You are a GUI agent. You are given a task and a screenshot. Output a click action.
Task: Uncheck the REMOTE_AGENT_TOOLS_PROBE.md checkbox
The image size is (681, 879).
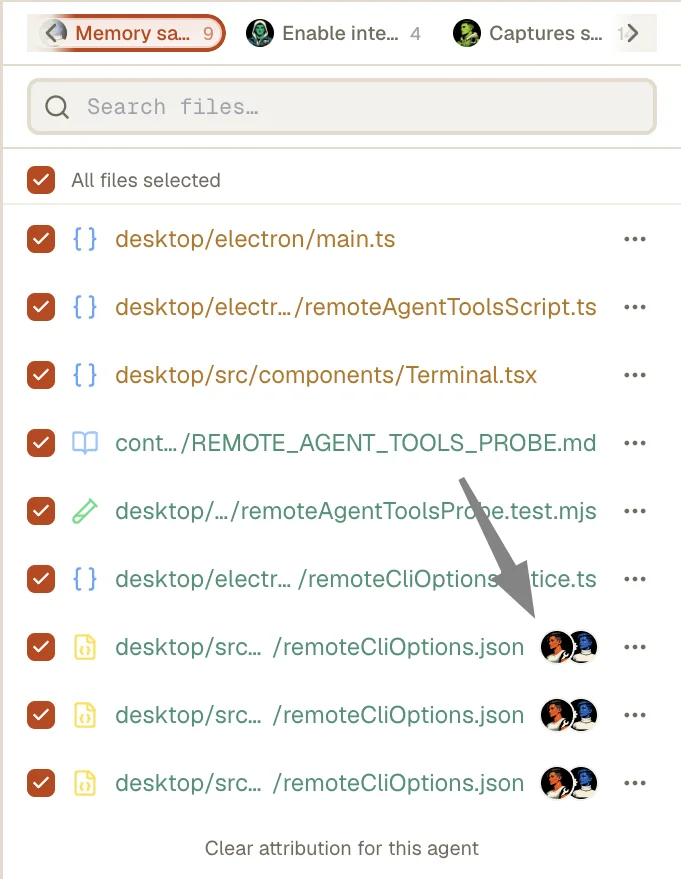[41, 443]
